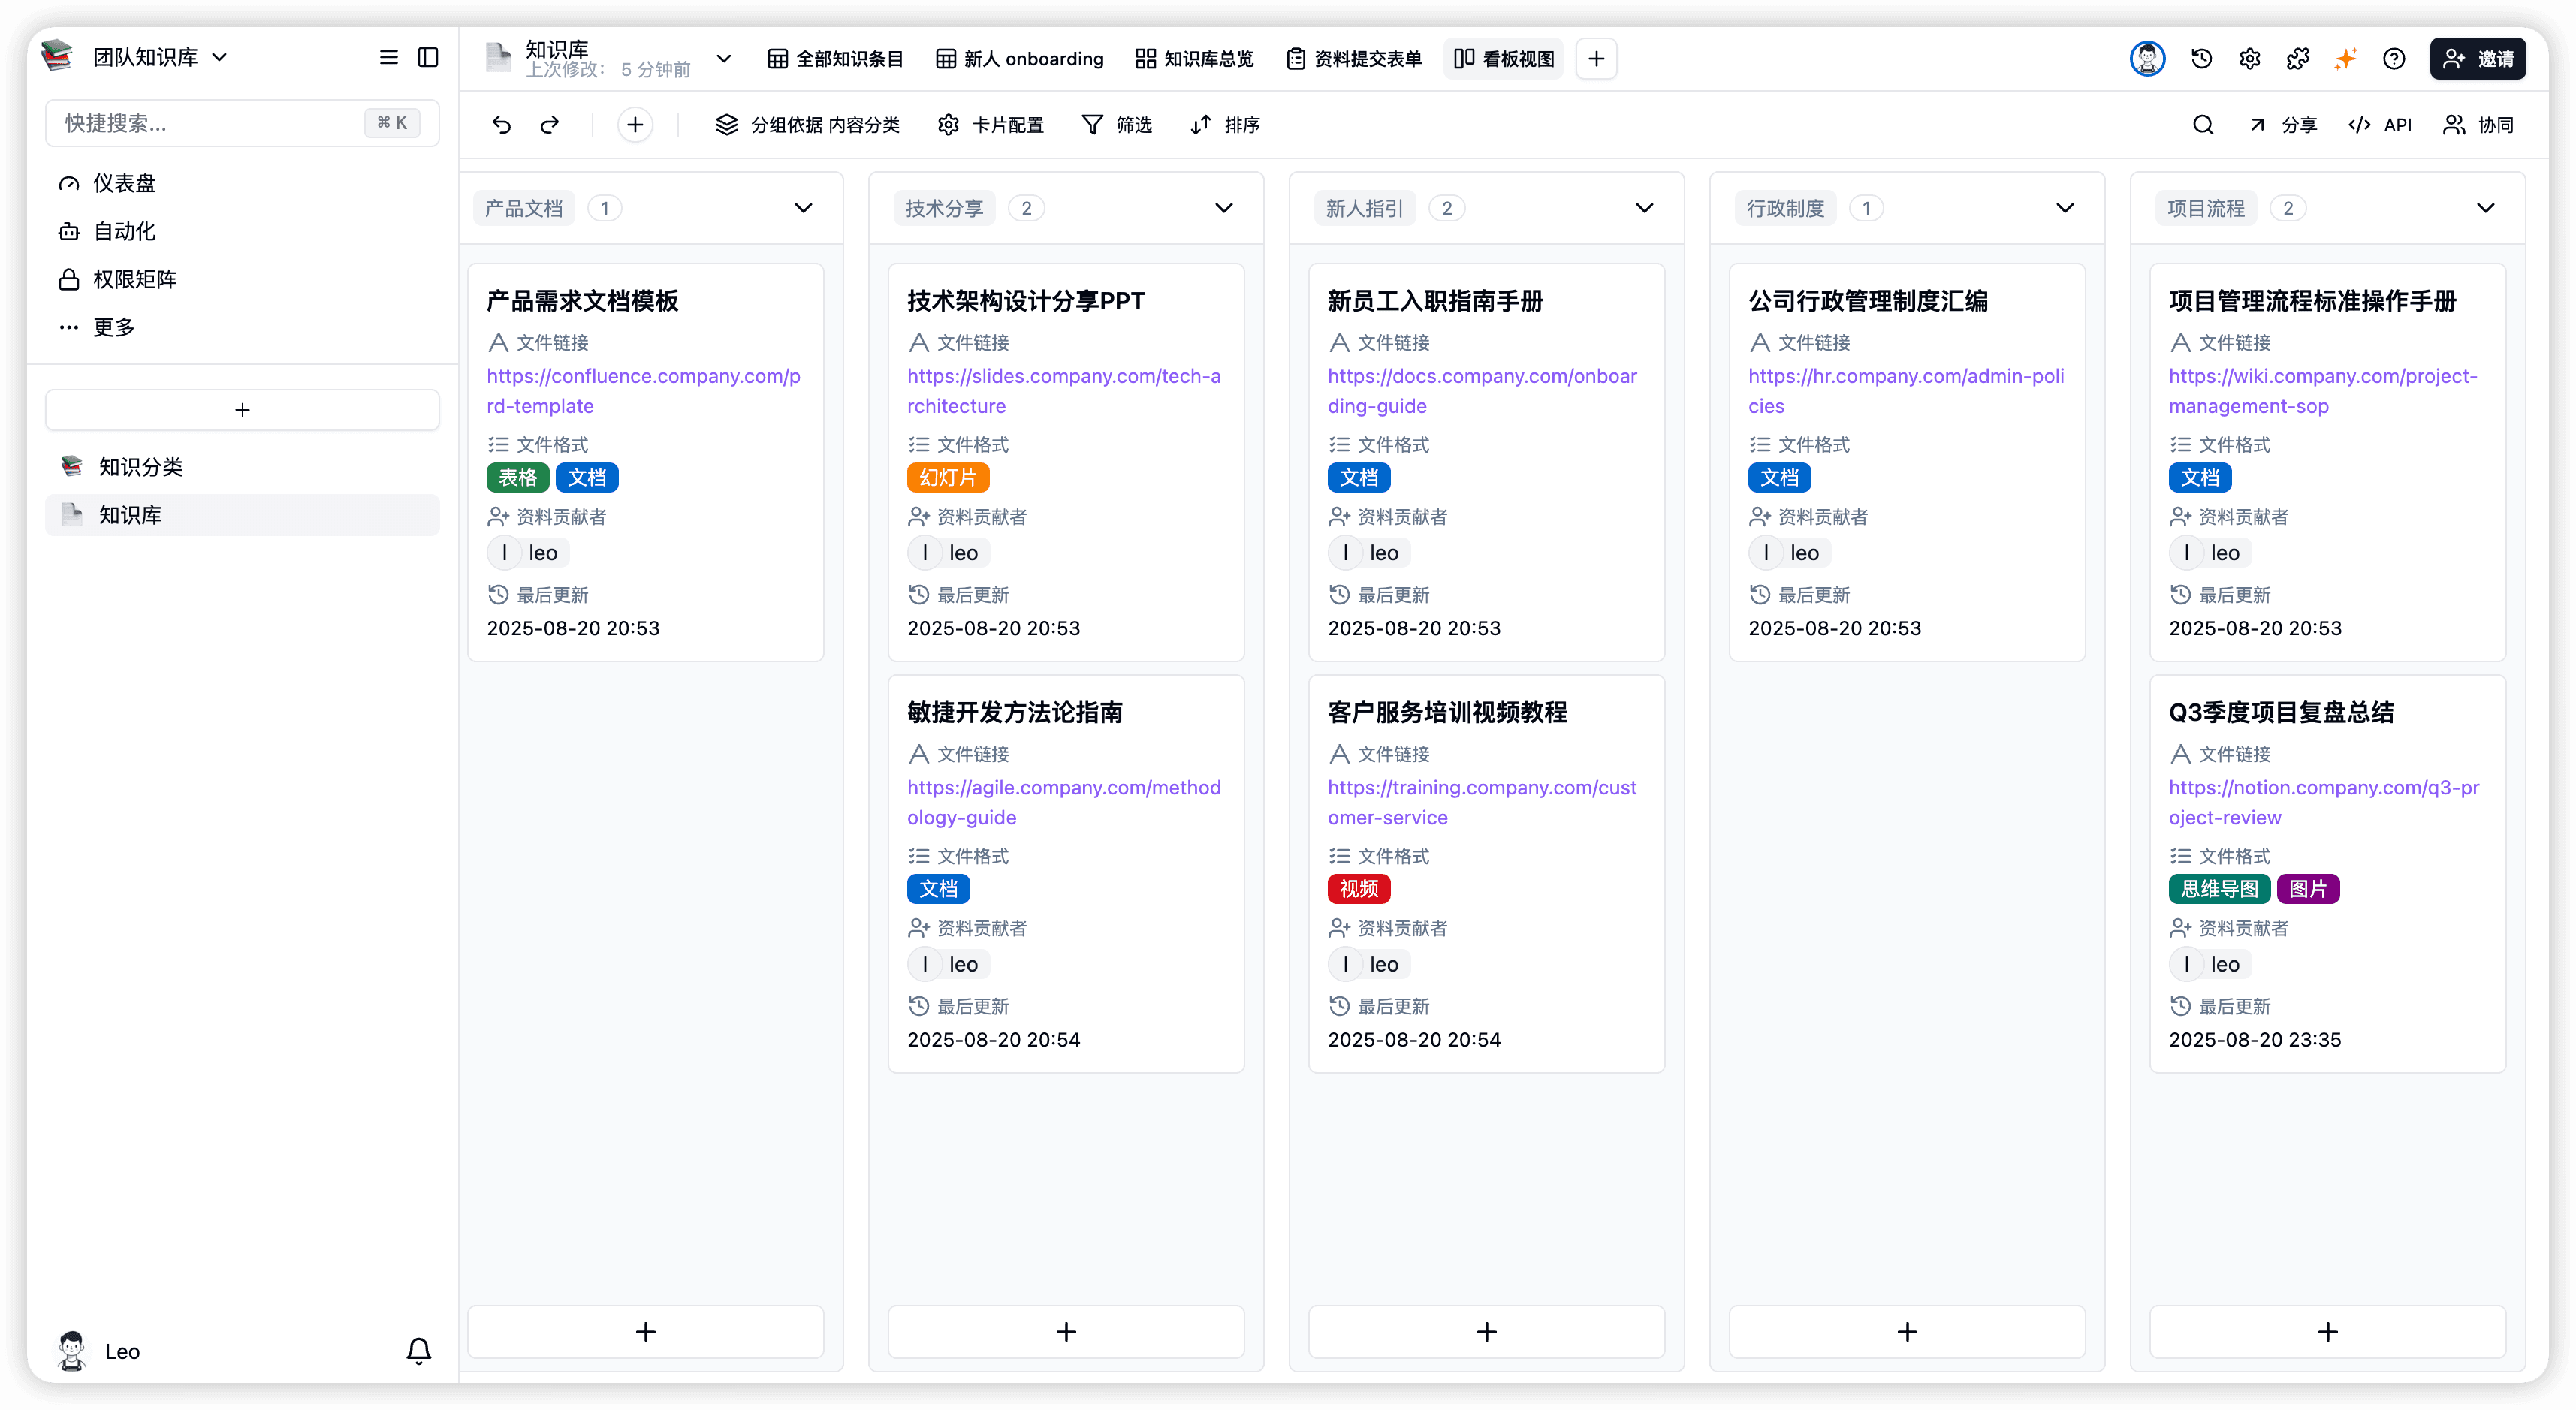The width and height of the screenshot is (2576, 1410).
Task: Open the settings gear in top bar
Action: tap(2249, 59)
